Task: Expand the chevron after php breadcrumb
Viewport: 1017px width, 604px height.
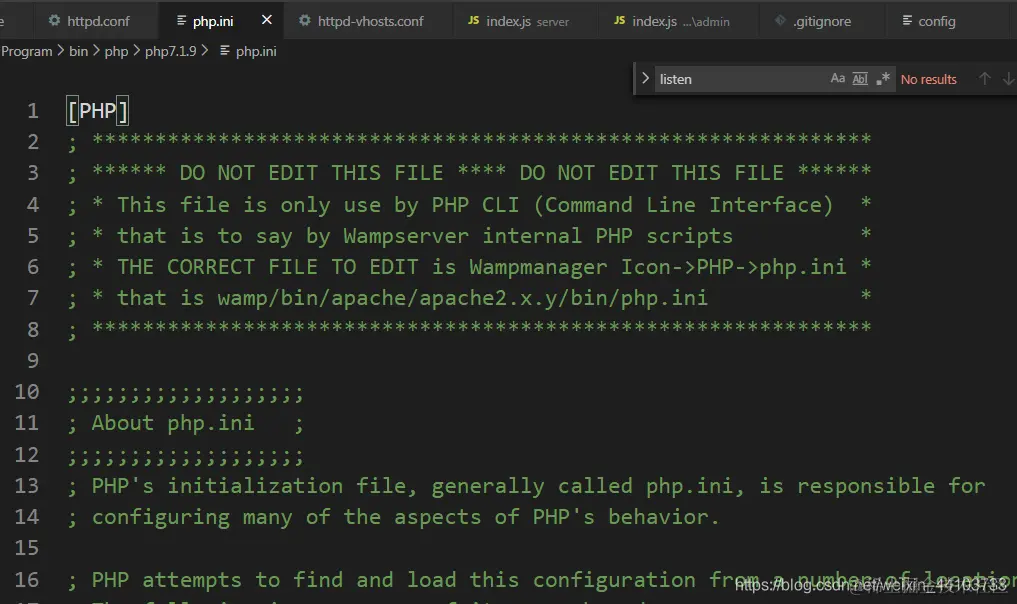Action: pyautogui.click(x=136, y=50)
